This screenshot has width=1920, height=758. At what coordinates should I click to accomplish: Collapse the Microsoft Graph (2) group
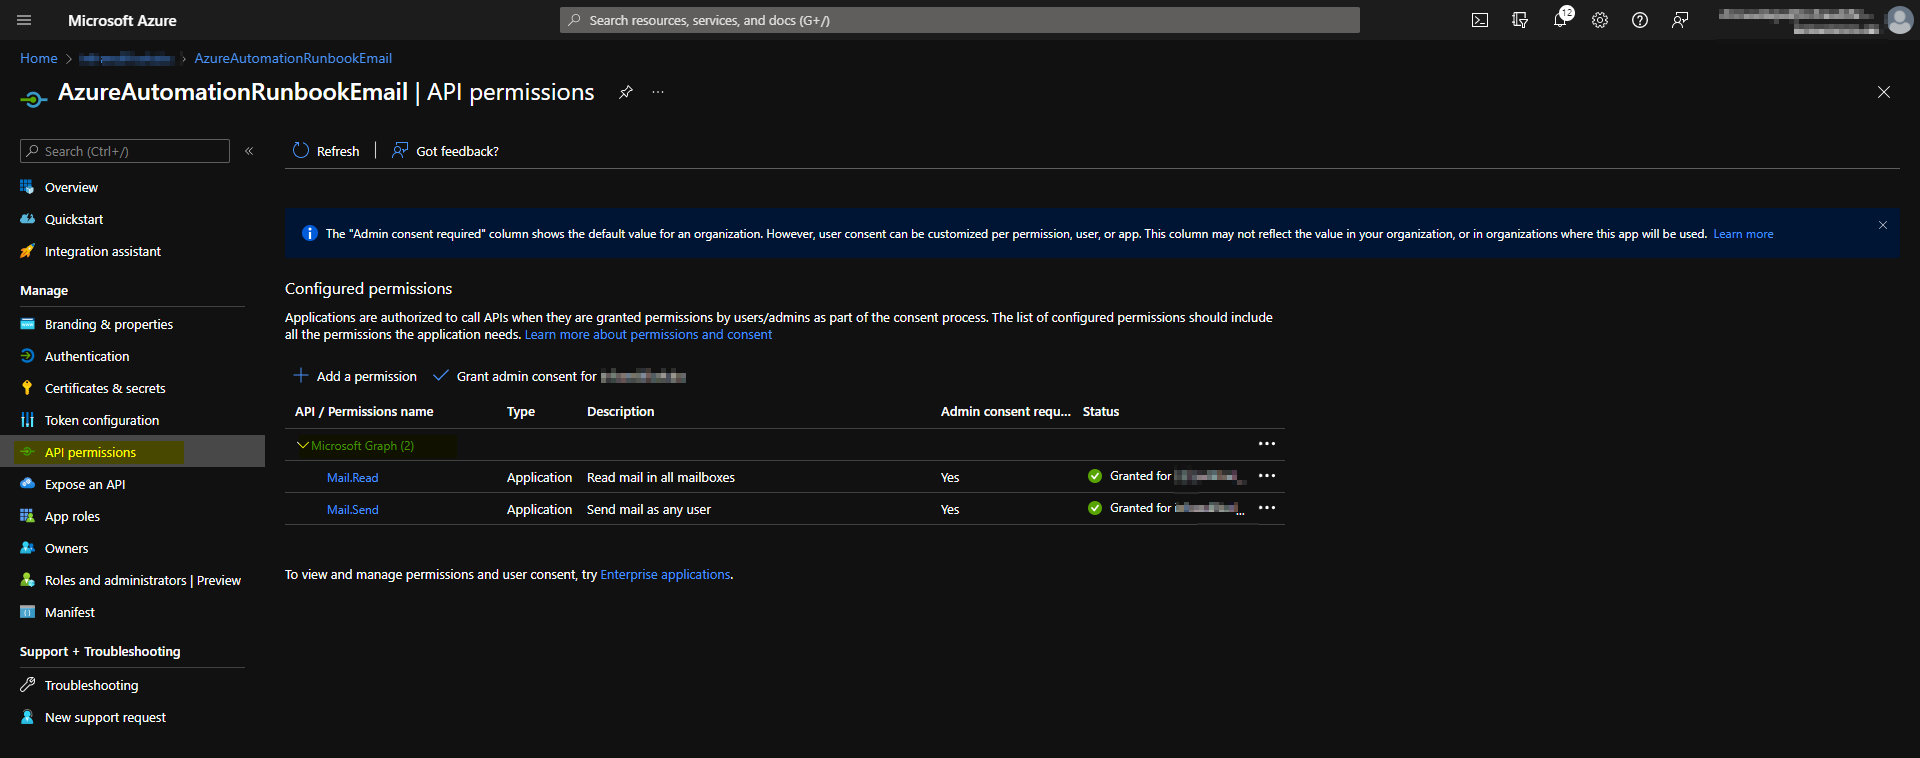click(303, 445)
